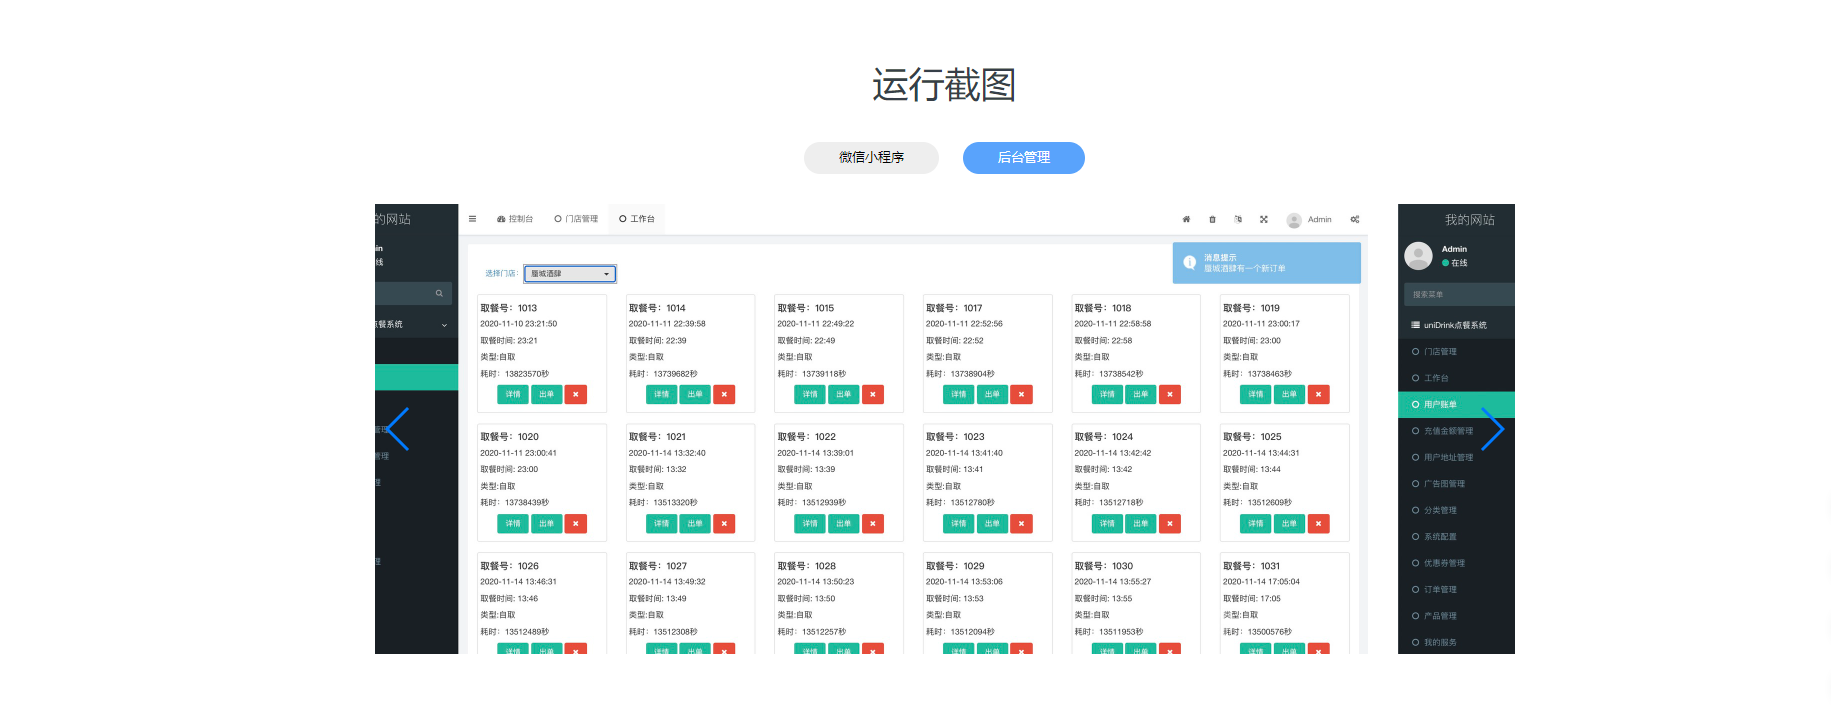Open 系统配置 in sidebar

pos(1456,537)
